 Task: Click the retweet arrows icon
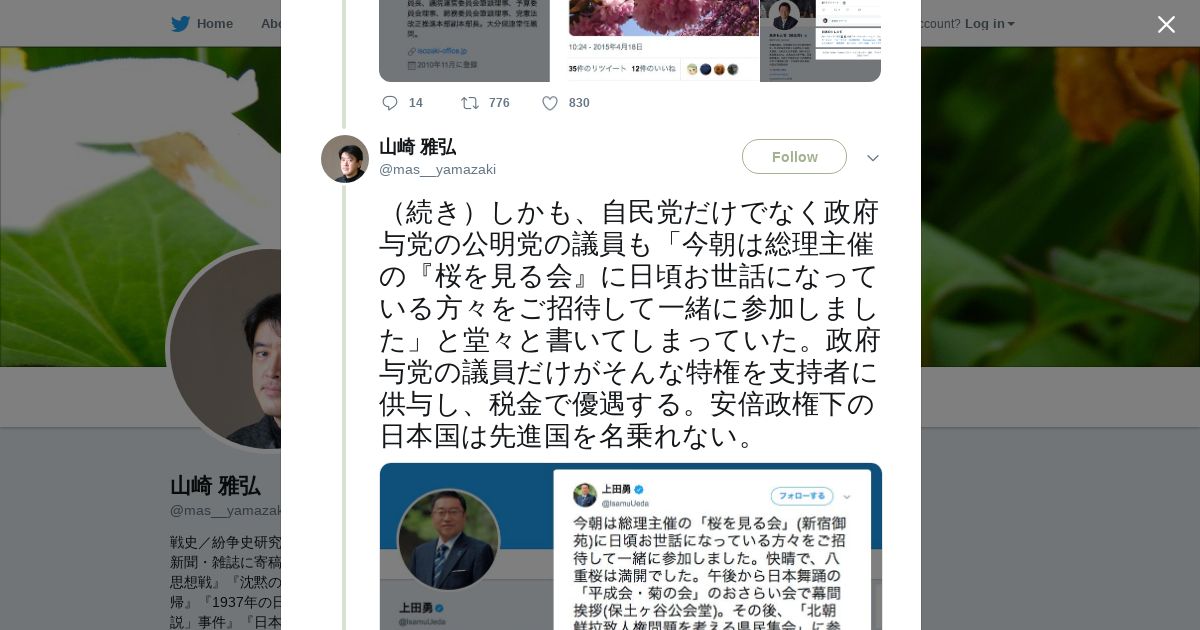(x=469, y=103)
